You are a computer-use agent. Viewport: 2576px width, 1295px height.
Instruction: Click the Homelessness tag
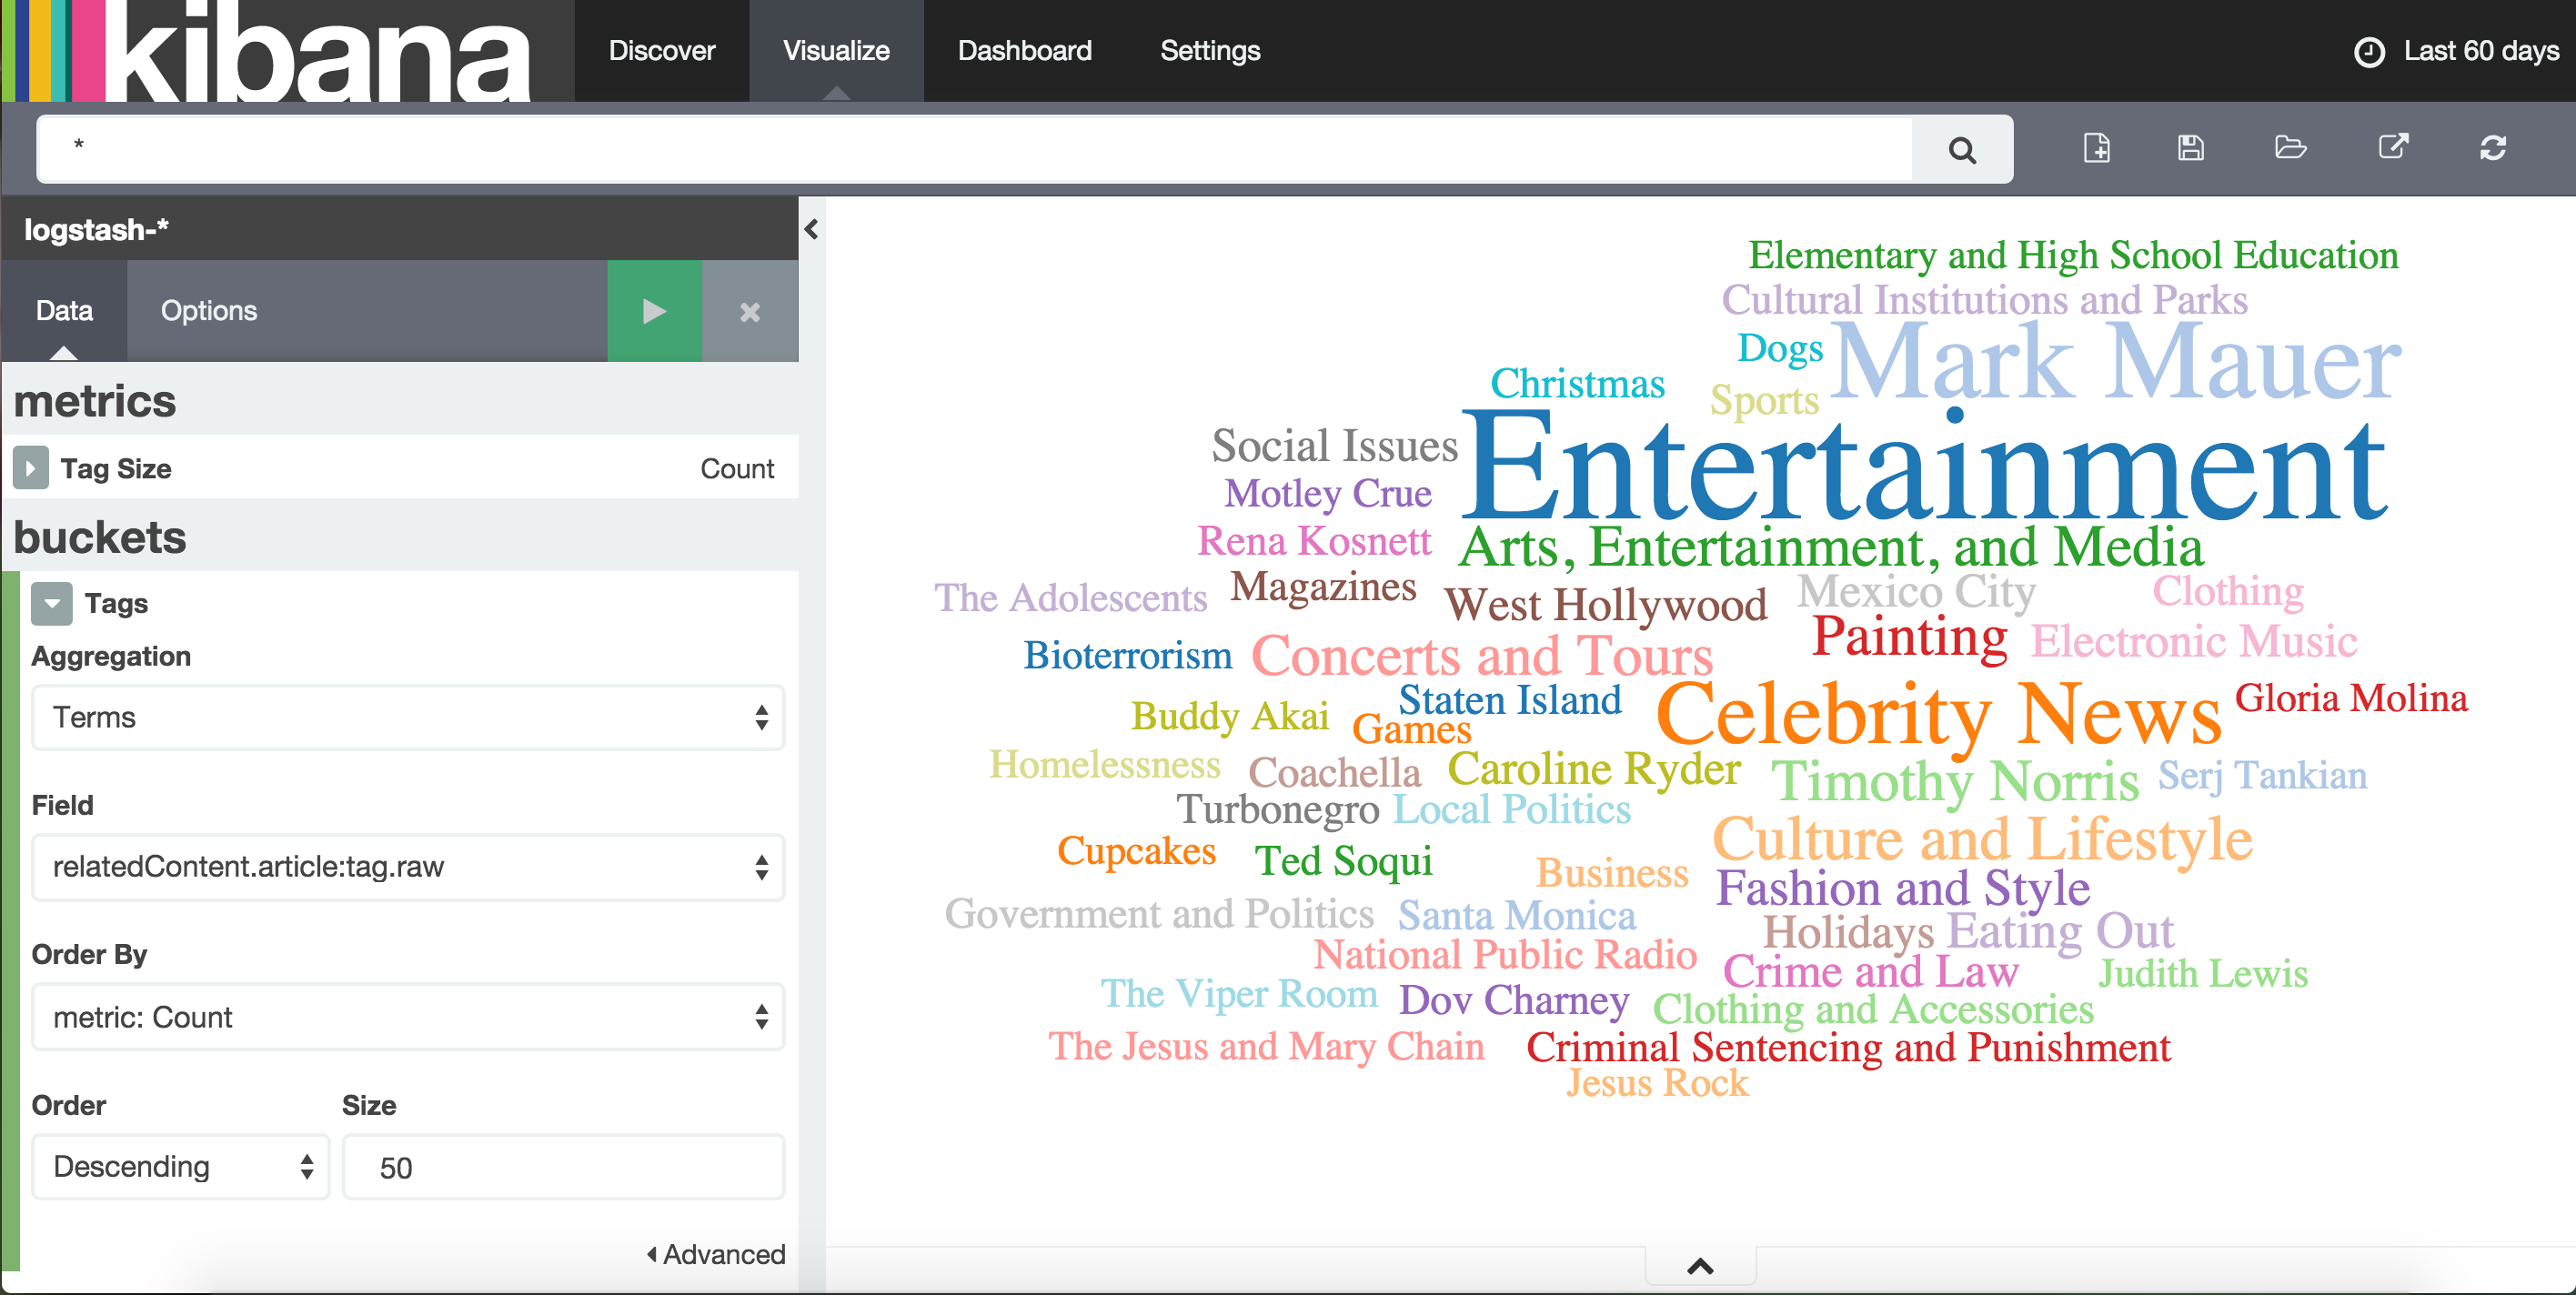coord(1105,765)
